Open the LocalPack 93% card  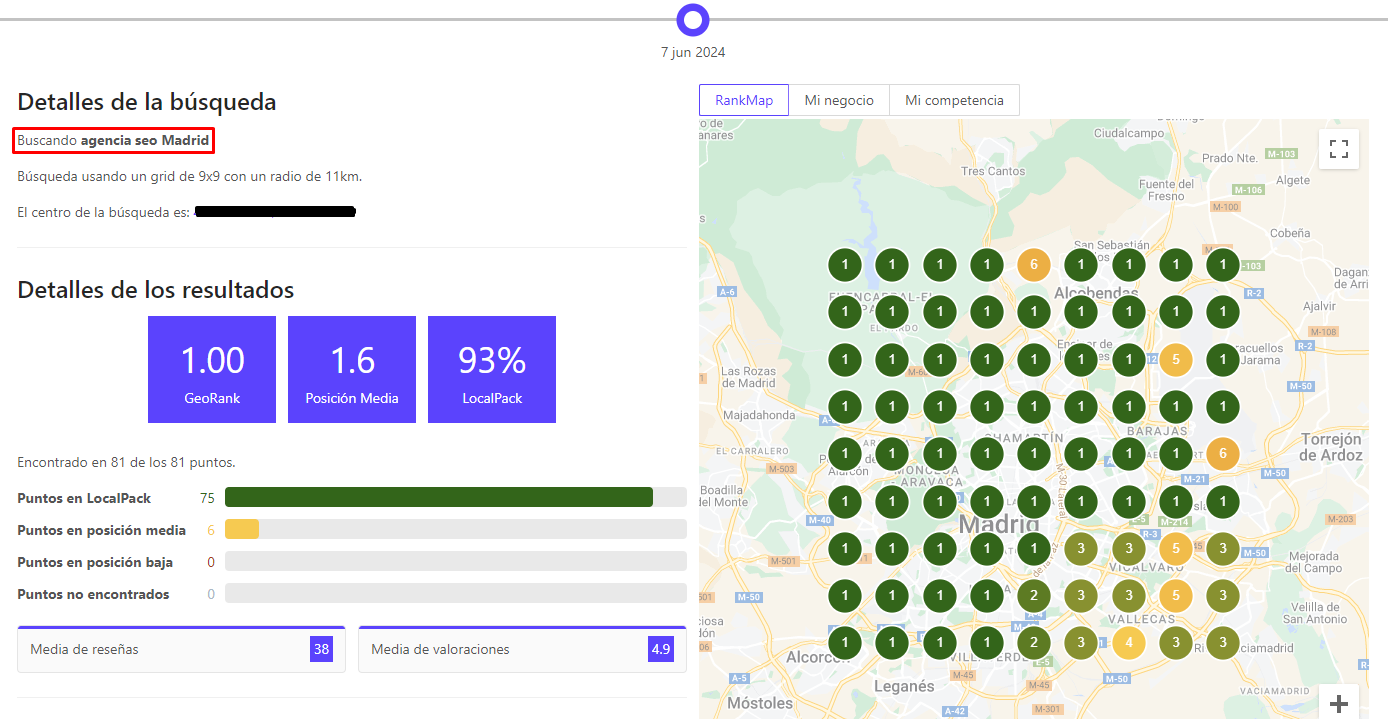coord(492,370)
